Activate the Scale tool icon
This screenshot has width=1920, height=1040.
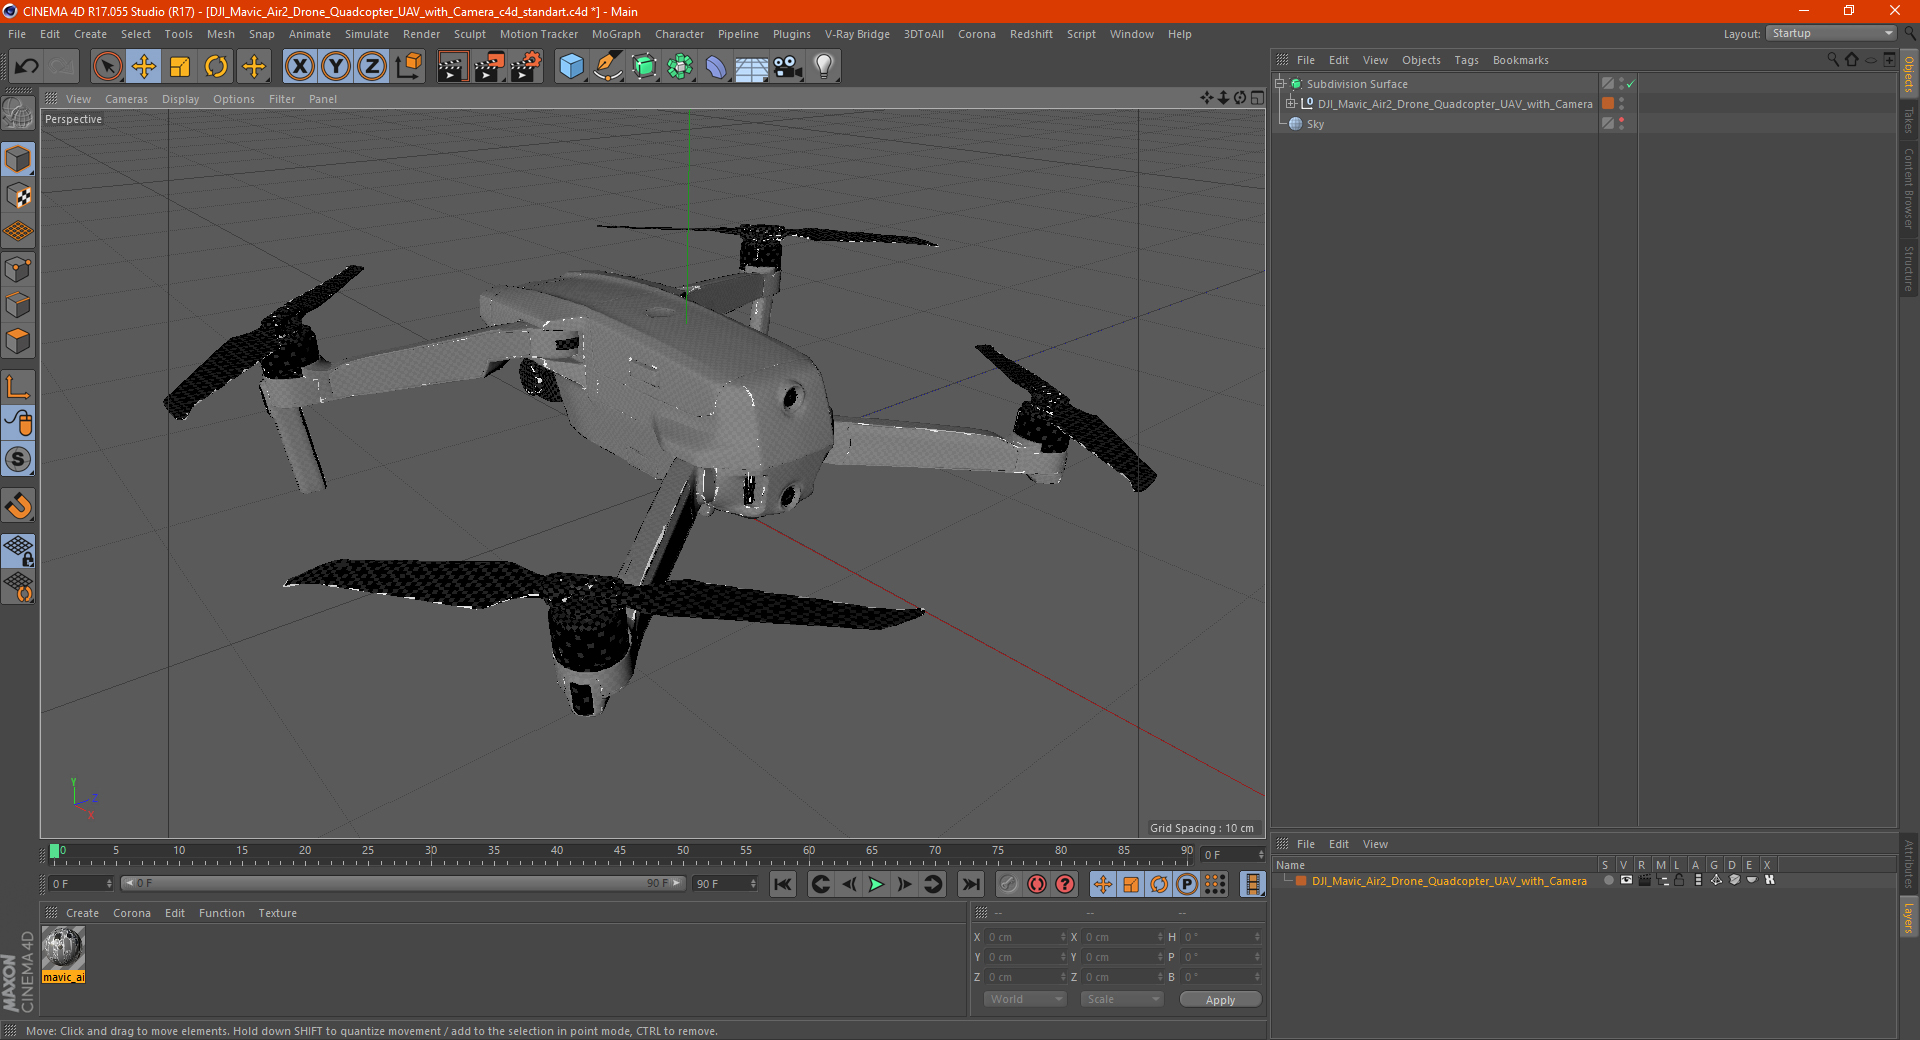coord(180,67)
